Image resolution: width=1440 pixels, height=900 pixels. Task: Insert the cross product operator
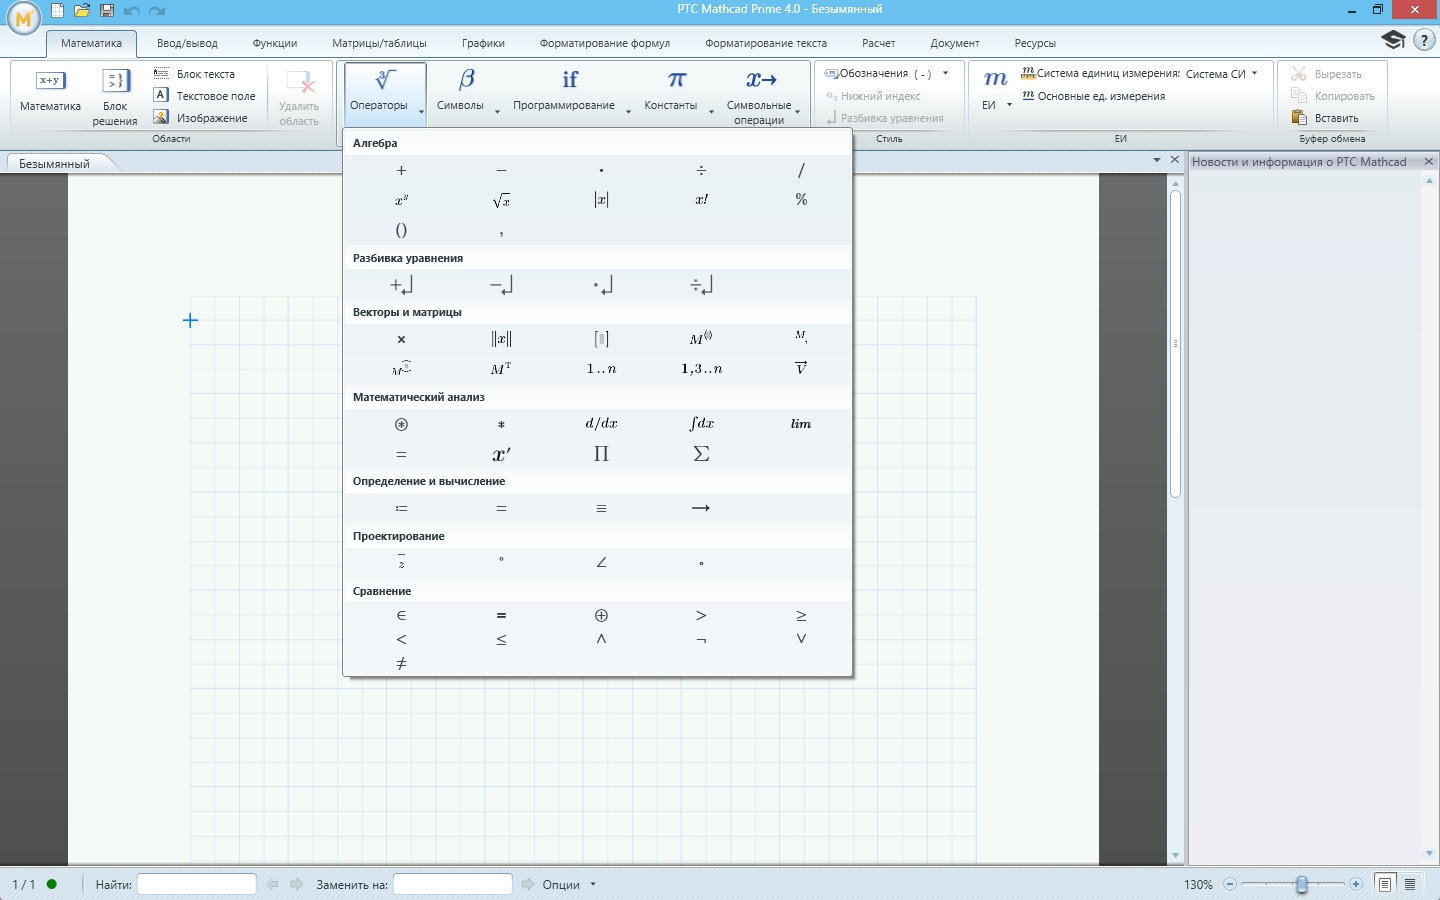(x=401, y=339)
